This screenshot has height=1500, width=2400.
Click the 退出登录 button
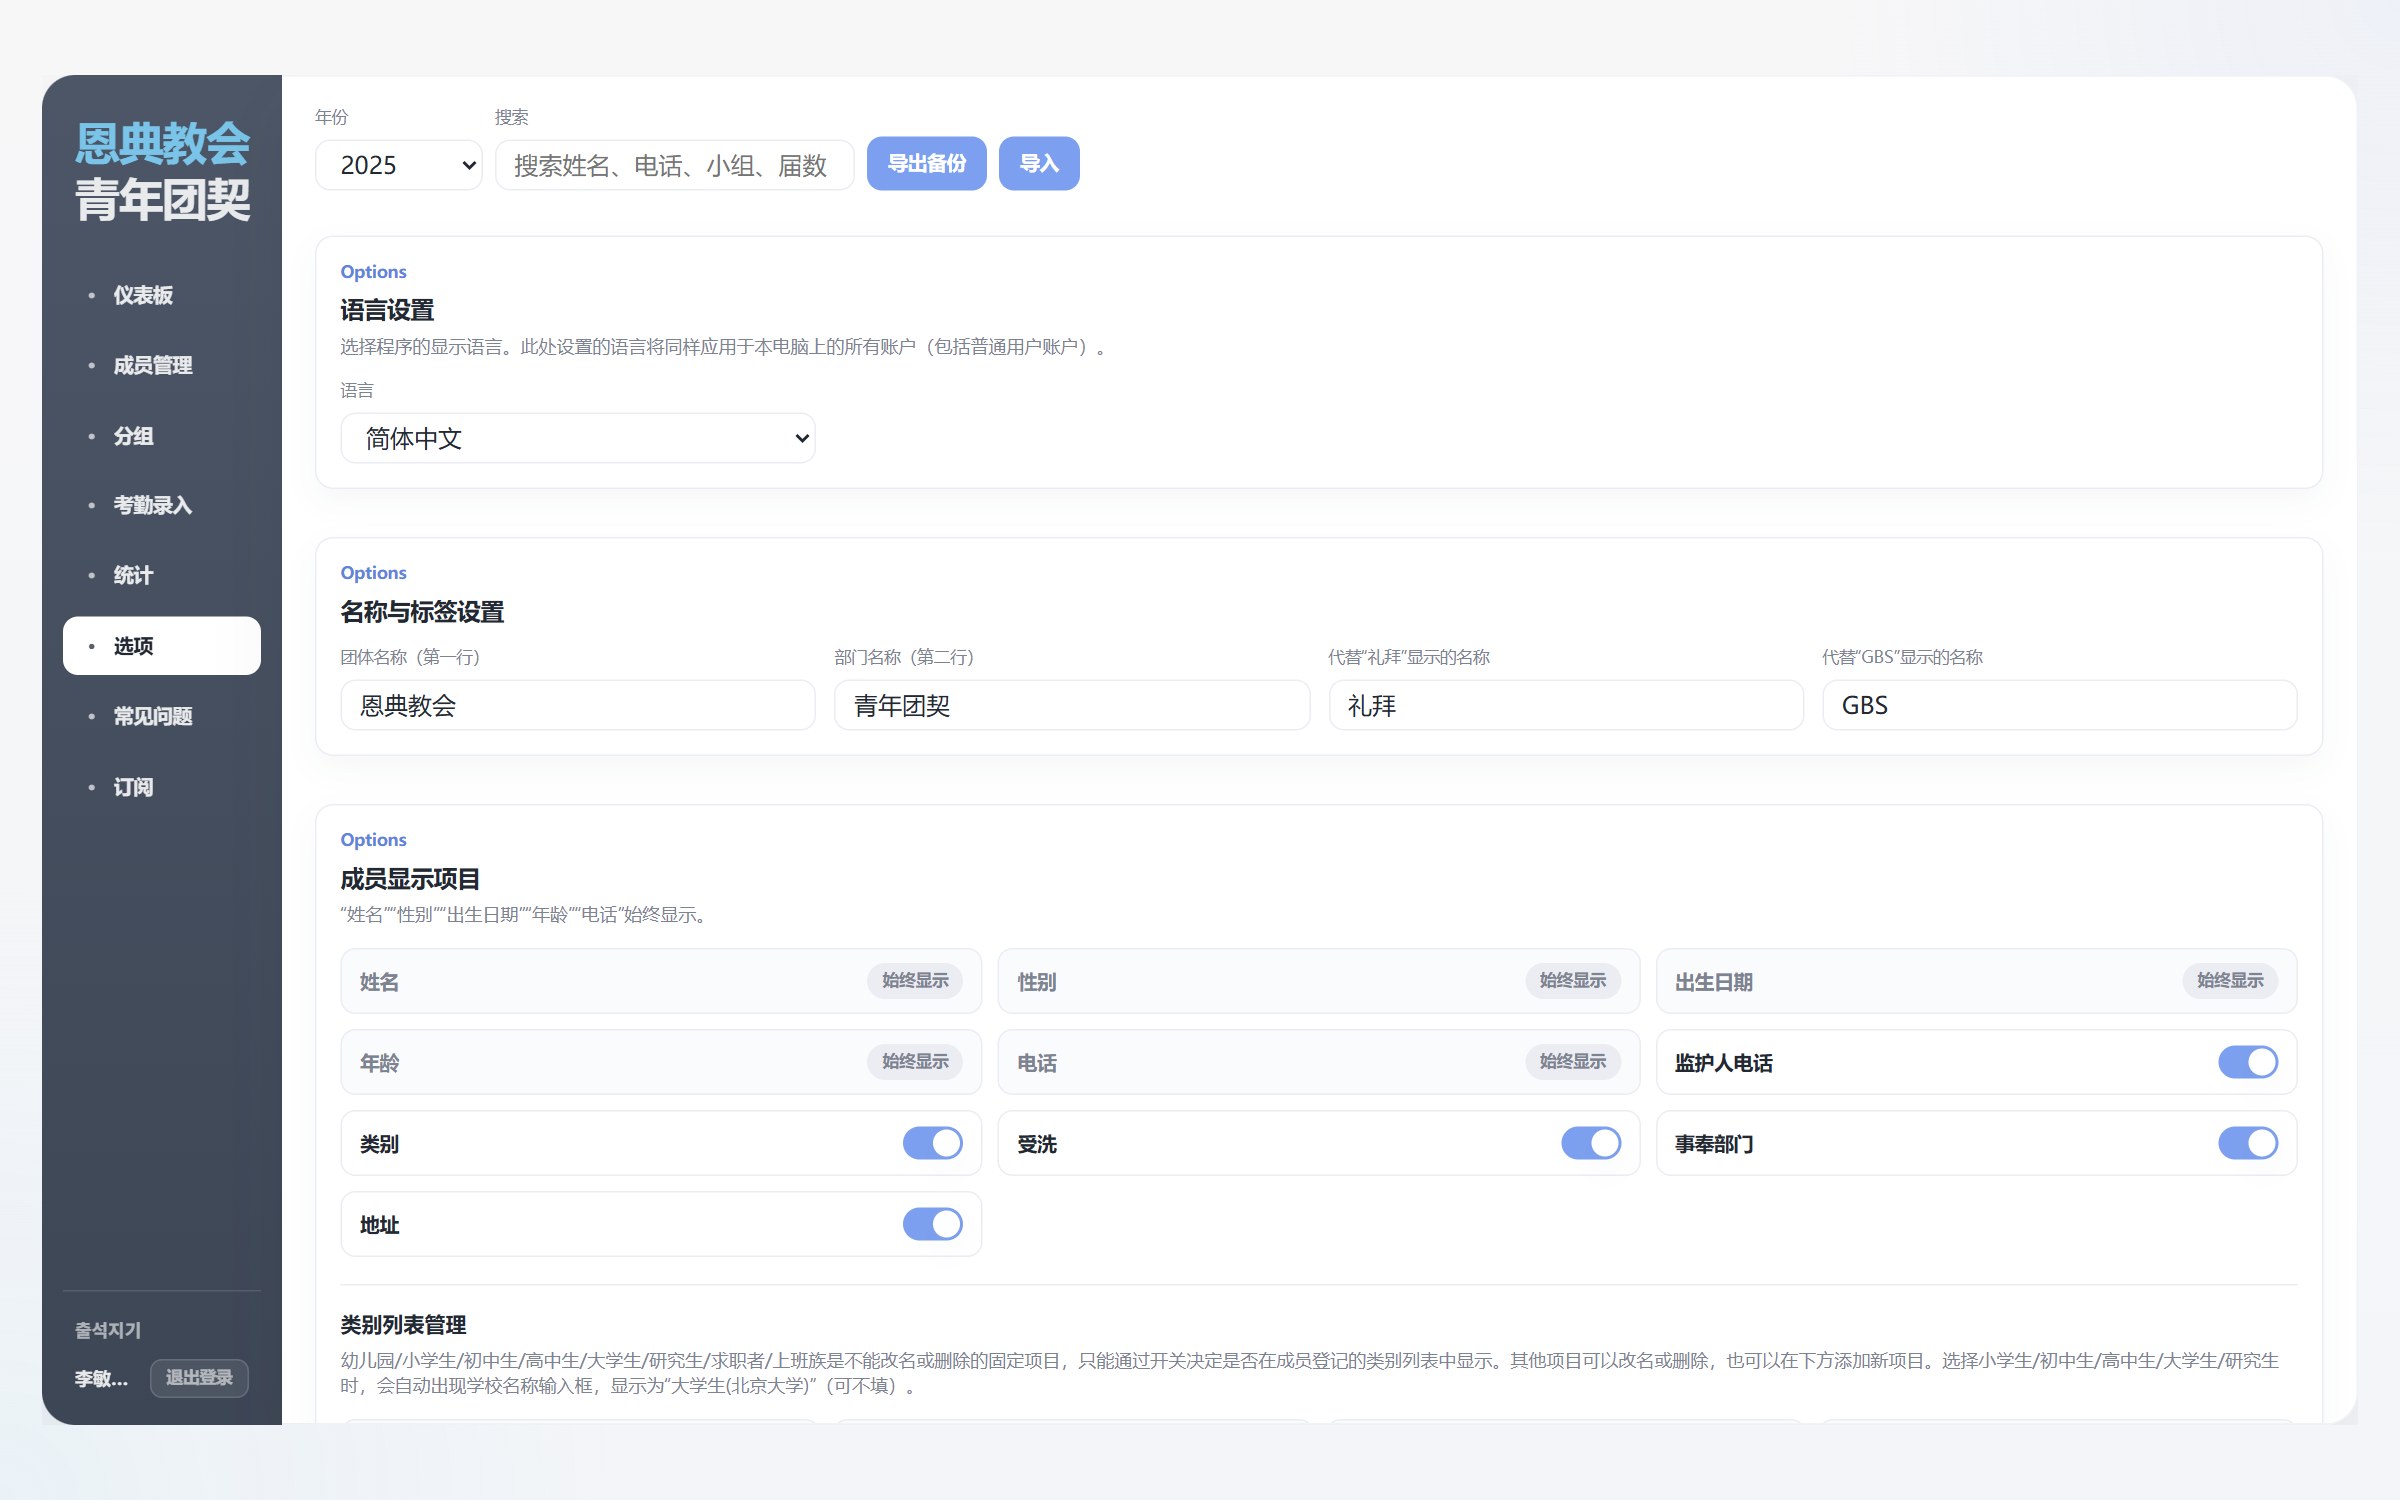199,1377
